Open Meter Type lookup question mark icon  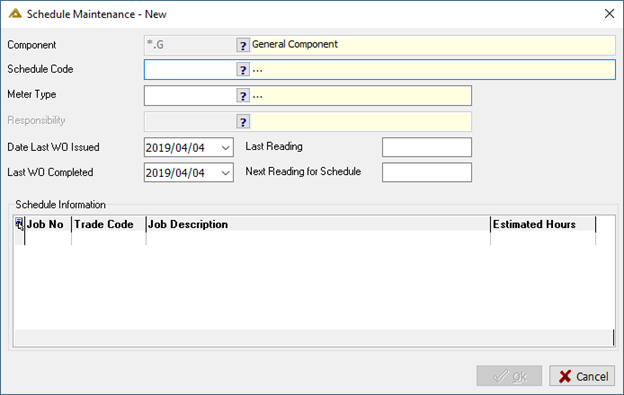pyautogui.click(x=243, y=96)
